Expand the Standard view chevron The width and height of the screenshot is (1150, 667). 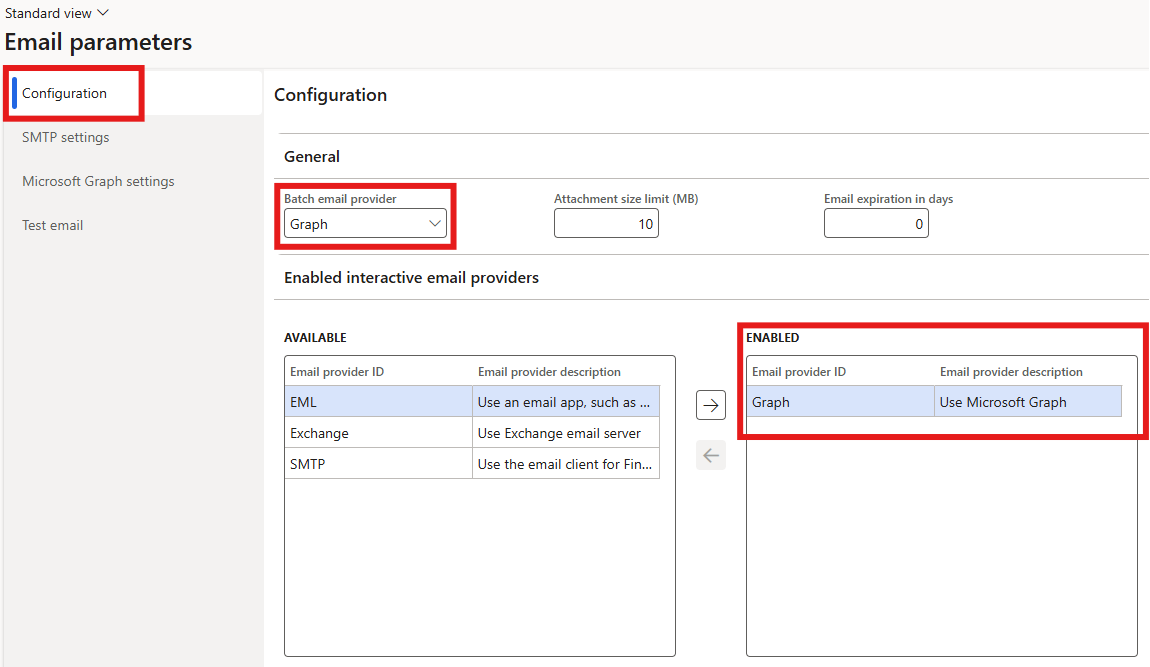(103, 13)
